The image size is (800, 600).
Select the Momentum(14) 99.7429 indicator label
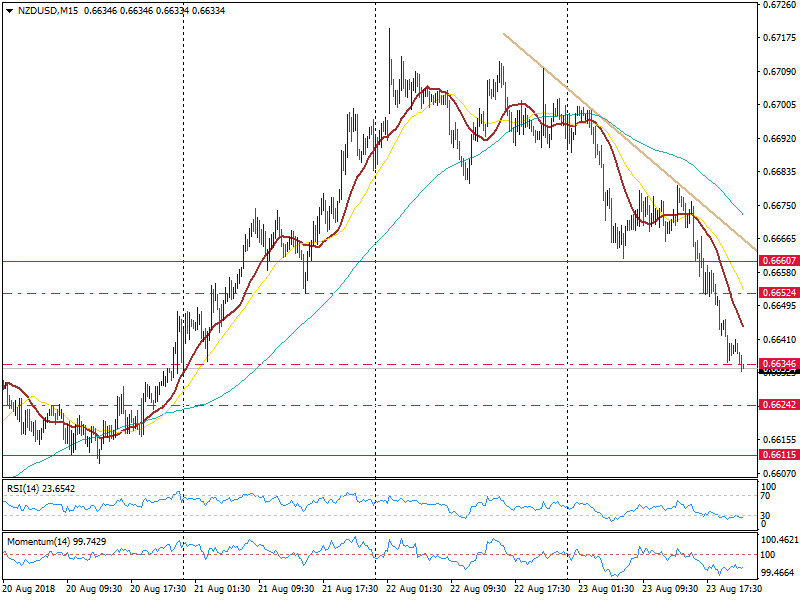60,540
